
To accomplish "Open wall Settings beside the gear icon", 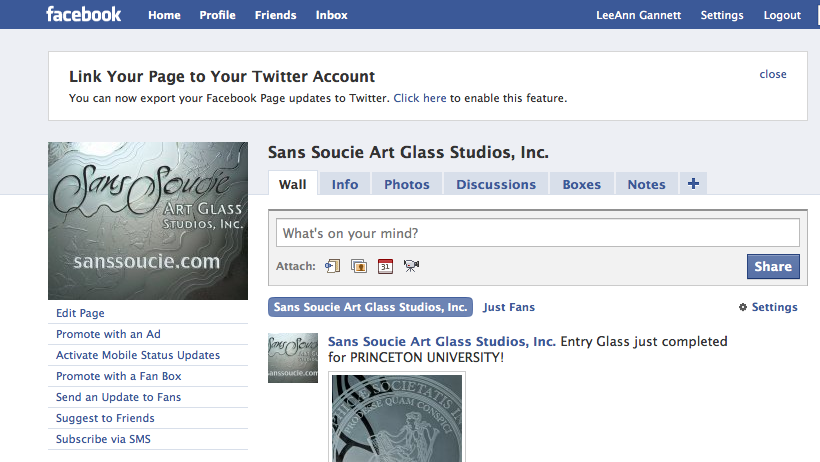I will pos(774,307).
